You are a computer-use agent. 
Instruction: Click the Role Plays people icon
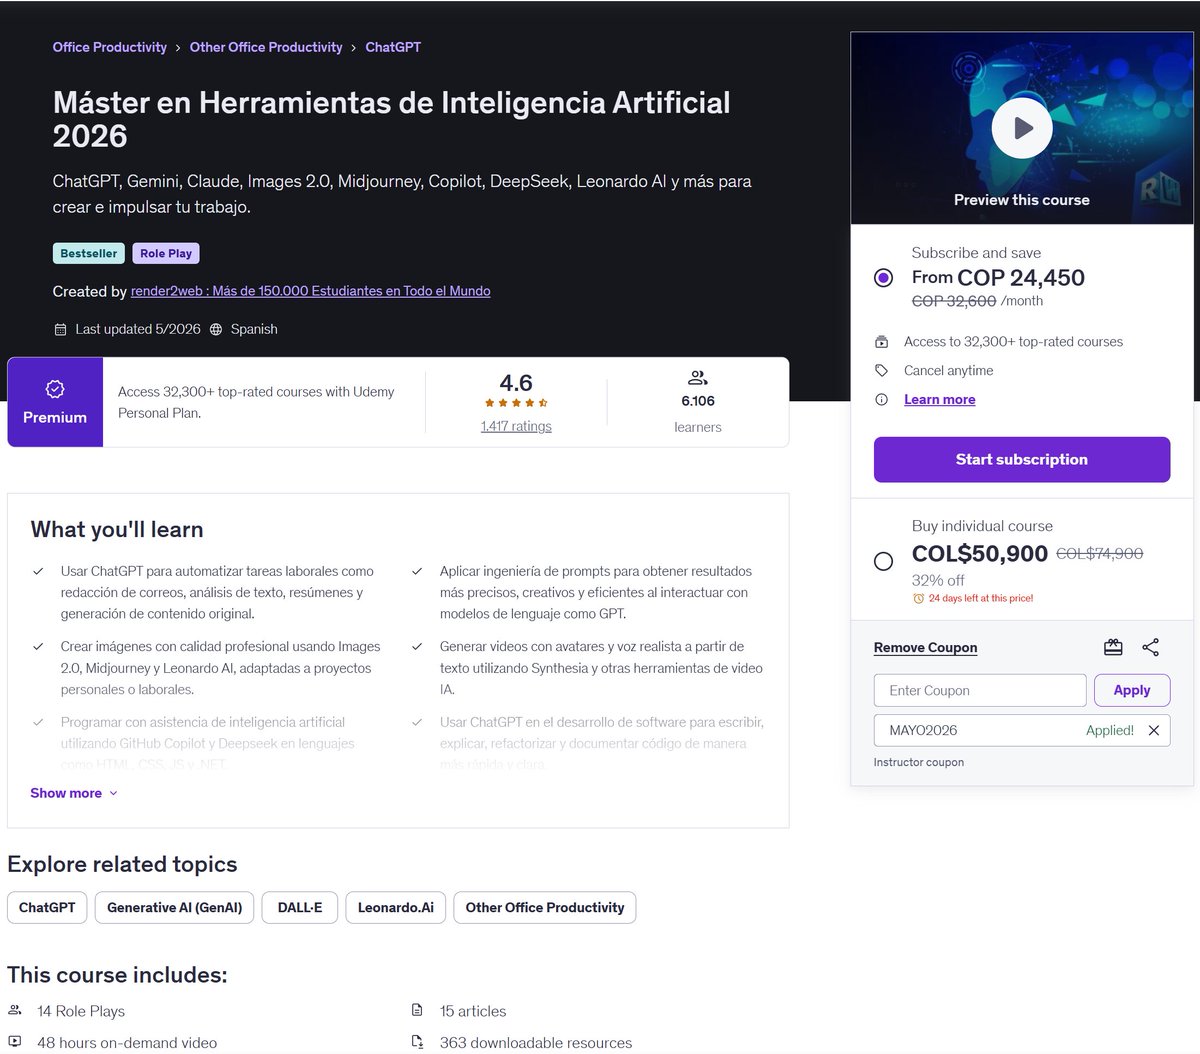coord(15,1010)
